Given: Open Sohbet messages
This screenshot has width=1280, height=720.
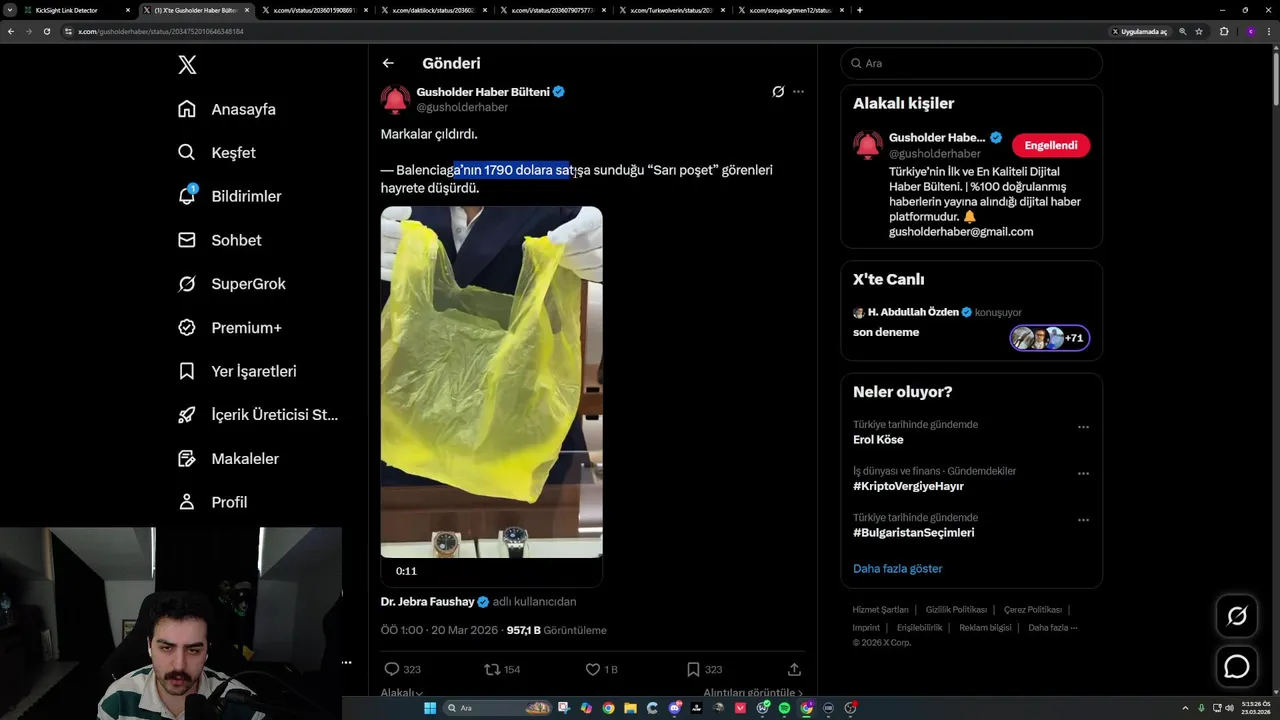Looking at the screenshot, I should [x=219, y=240].
